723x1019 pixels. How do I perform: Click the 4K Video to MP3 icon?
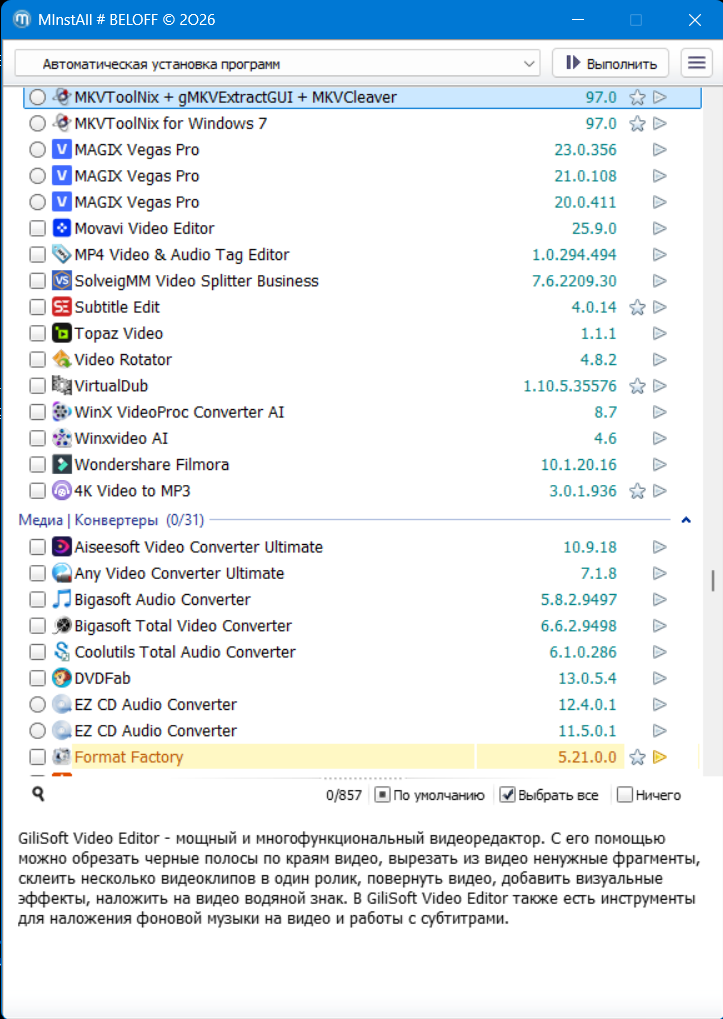61,491
